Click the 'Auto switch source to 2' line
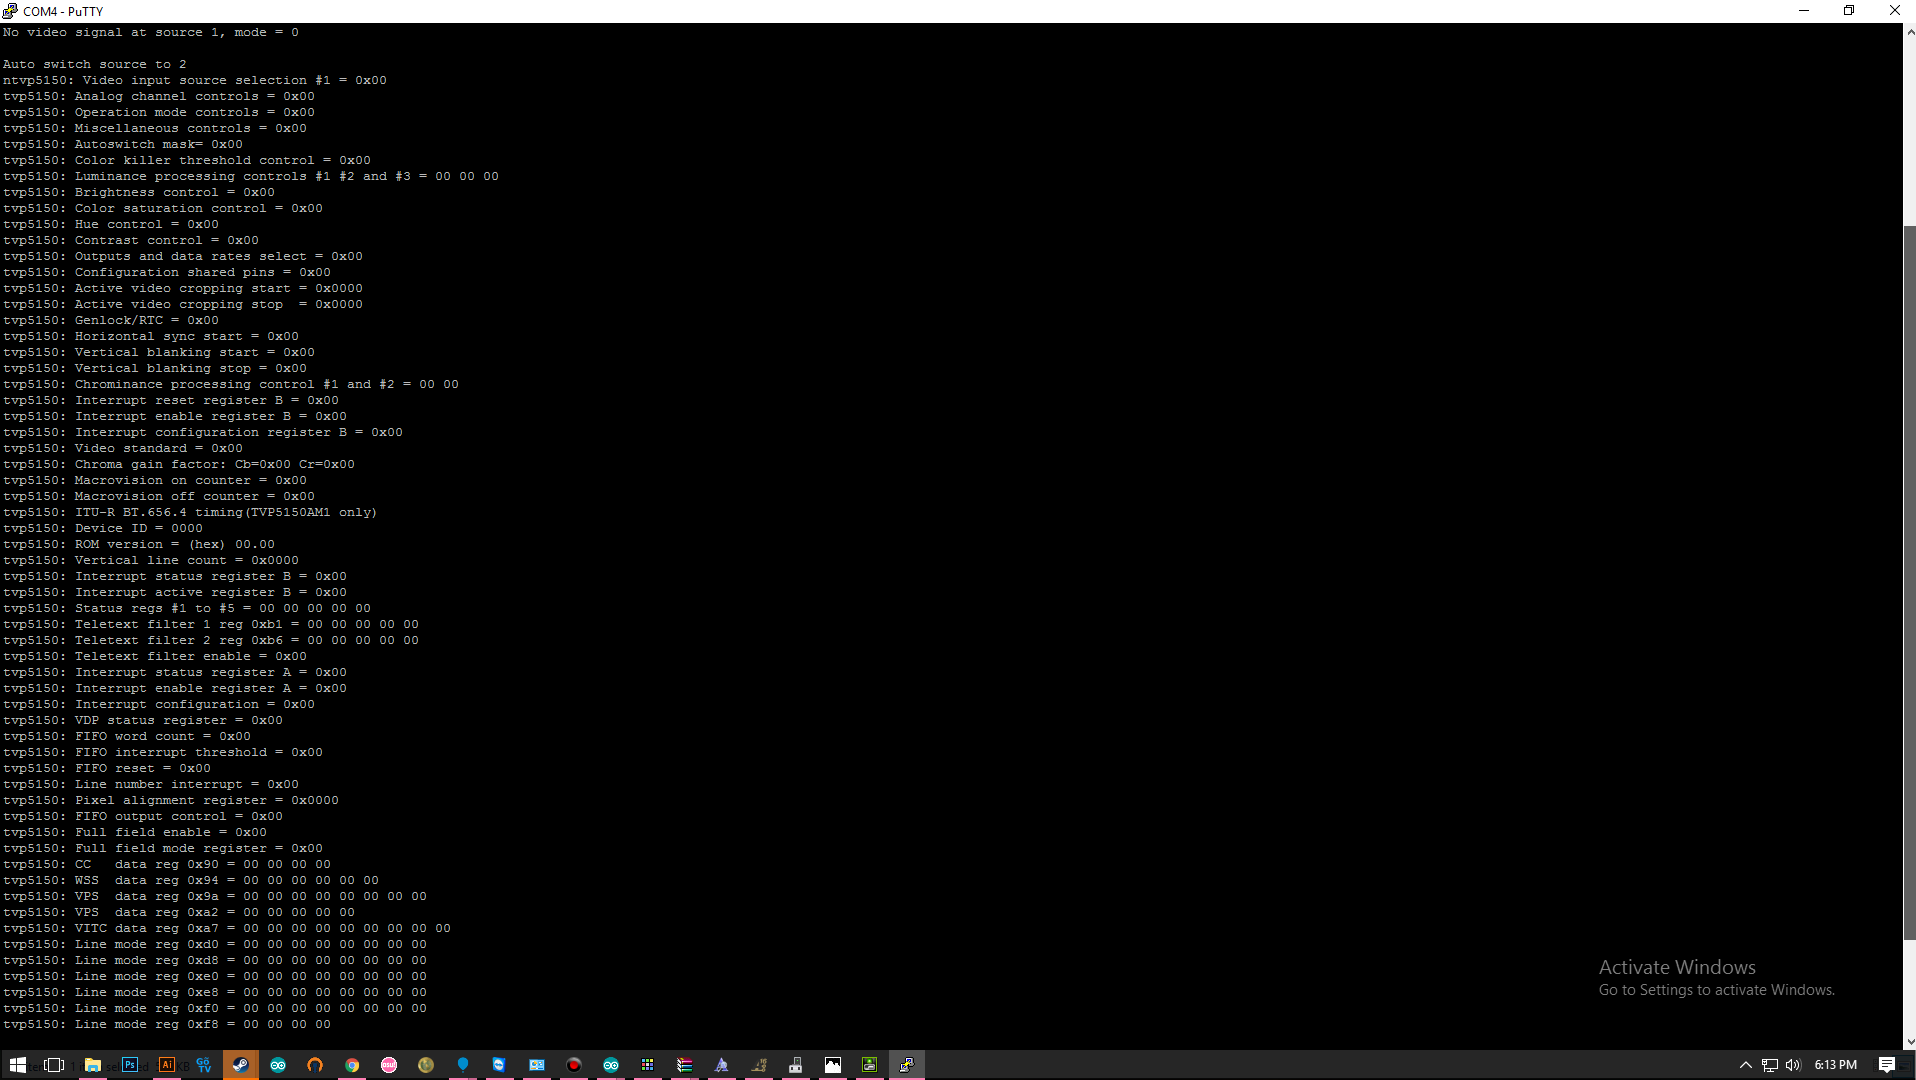Viewport: 1916px width, 1080px height. click(95, 64)
